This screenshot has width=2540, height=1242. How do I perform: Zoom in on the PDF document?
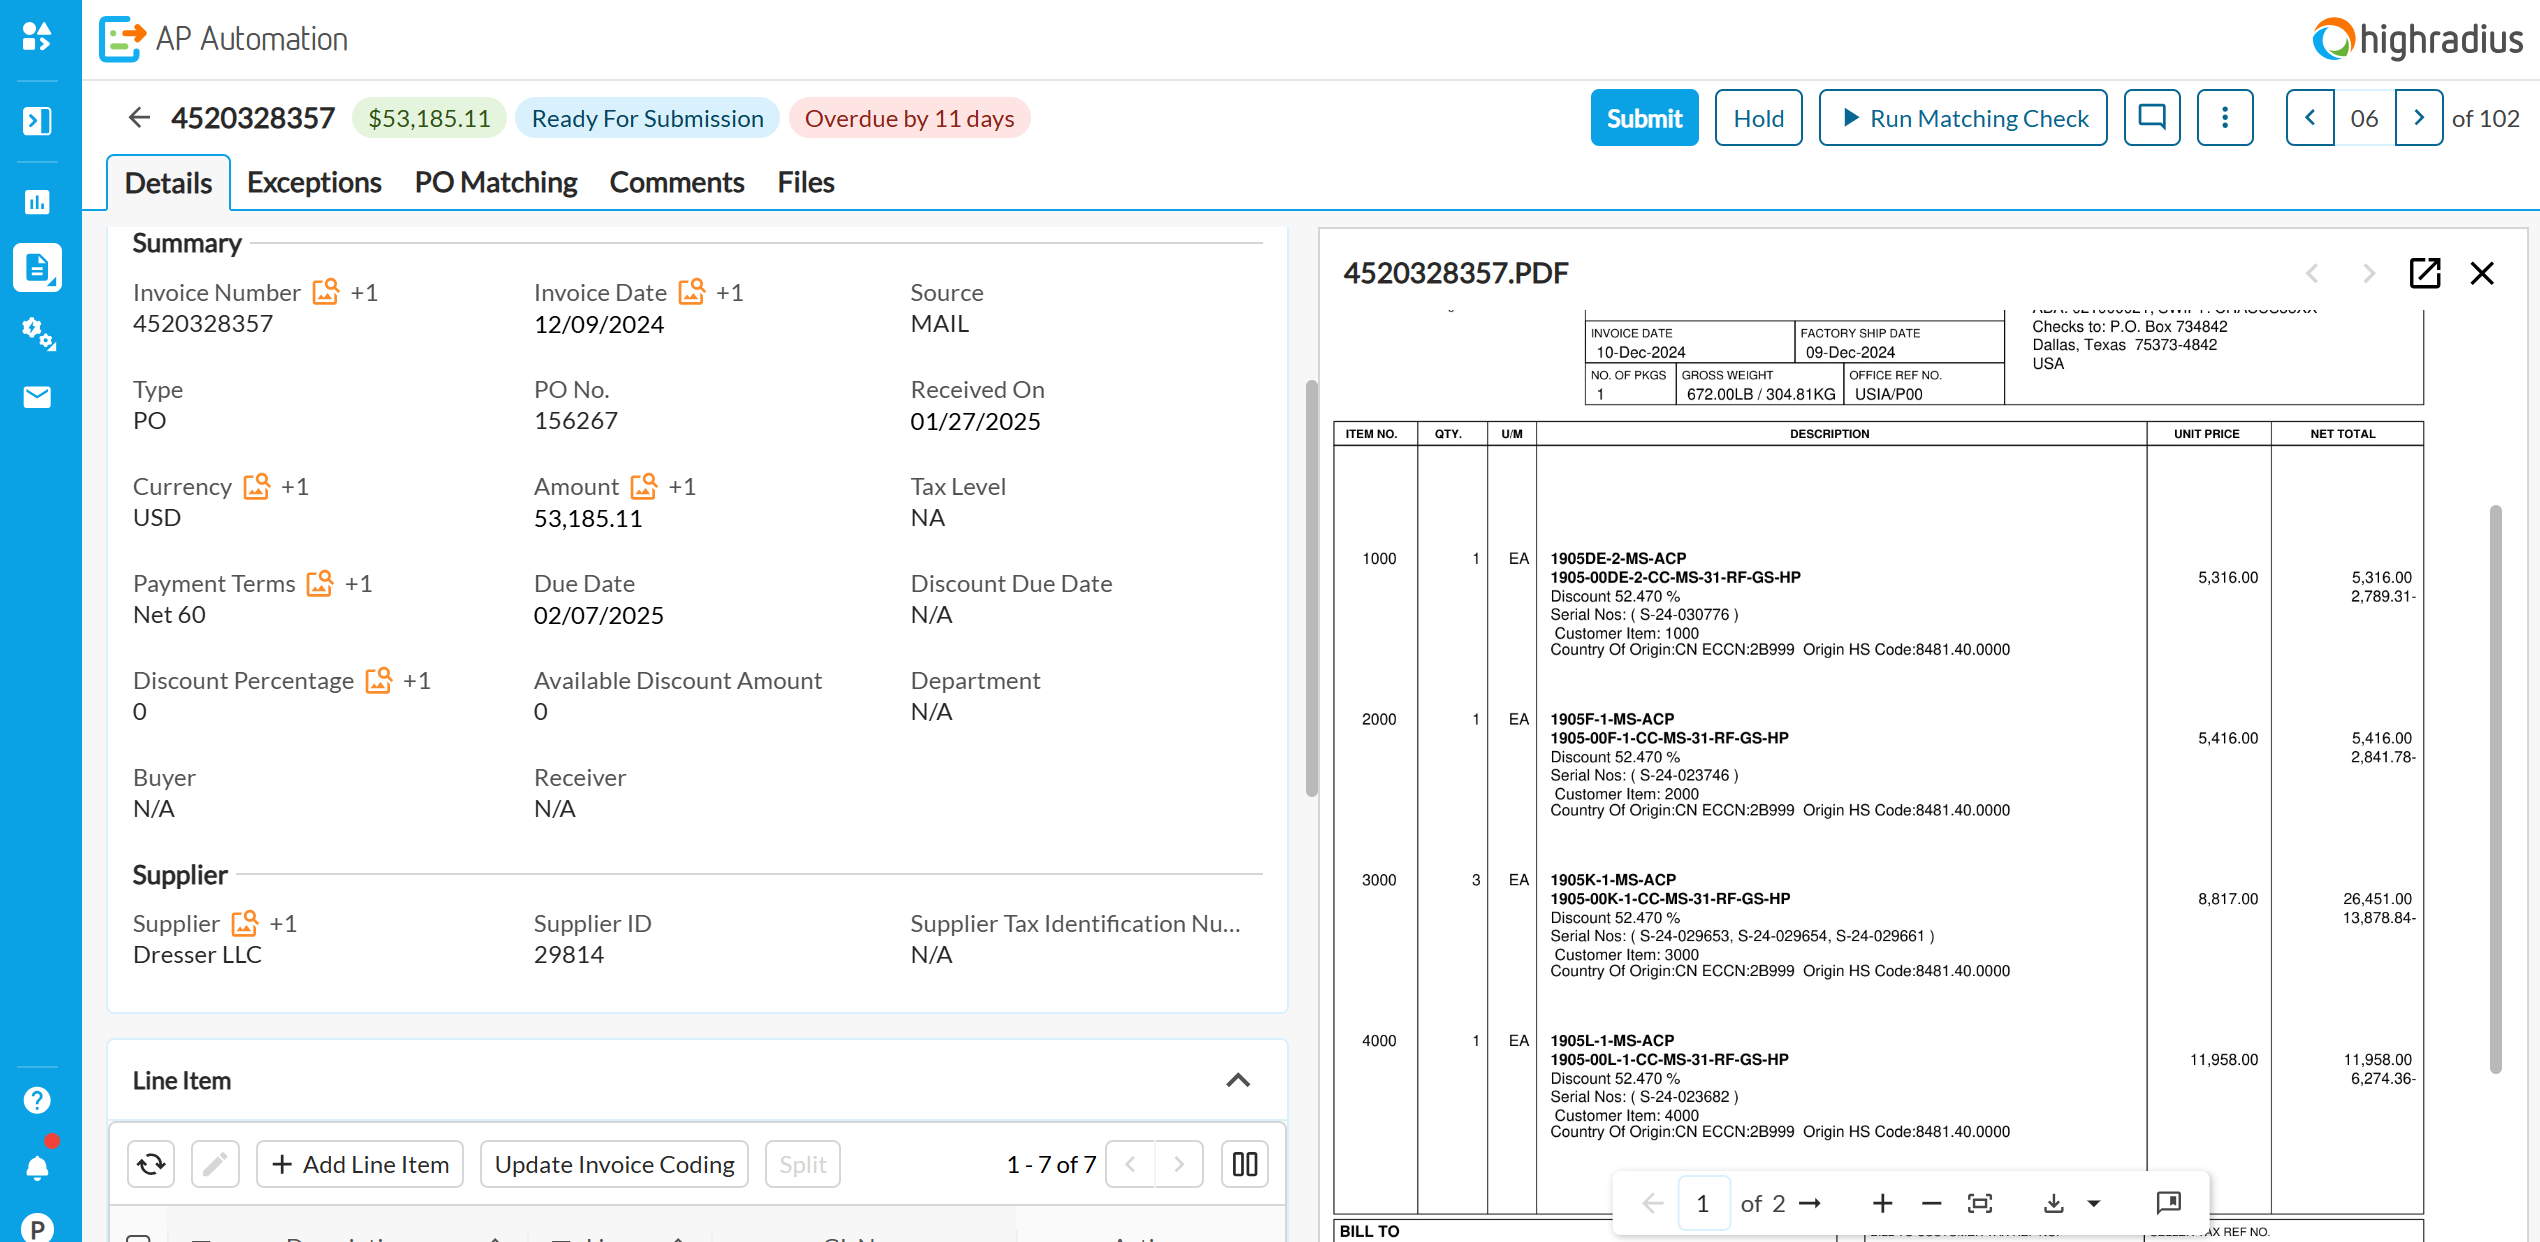(1883, 1203)
